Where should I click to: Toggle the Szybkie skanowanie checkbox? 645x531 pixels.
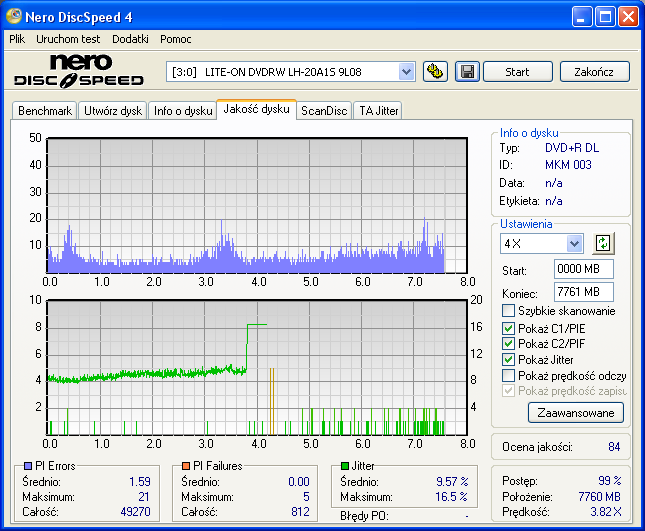(x=508, y=310)
